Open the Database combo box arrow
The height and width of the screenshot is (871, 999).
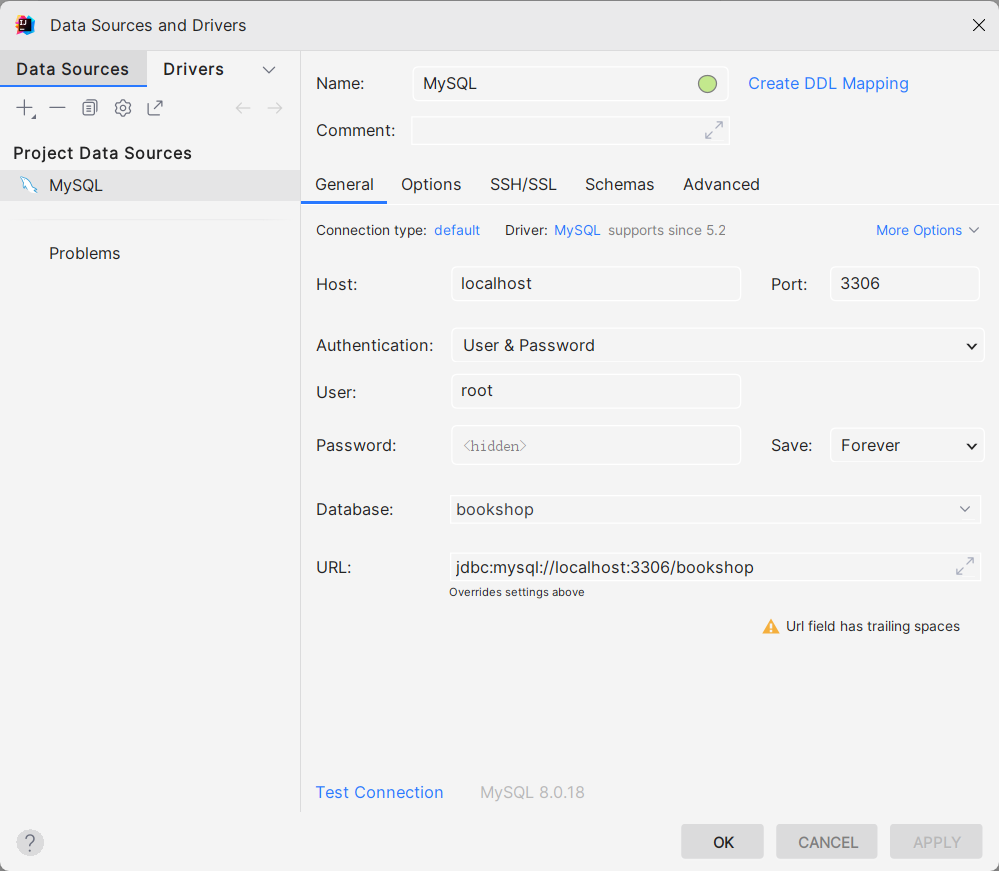965,509
